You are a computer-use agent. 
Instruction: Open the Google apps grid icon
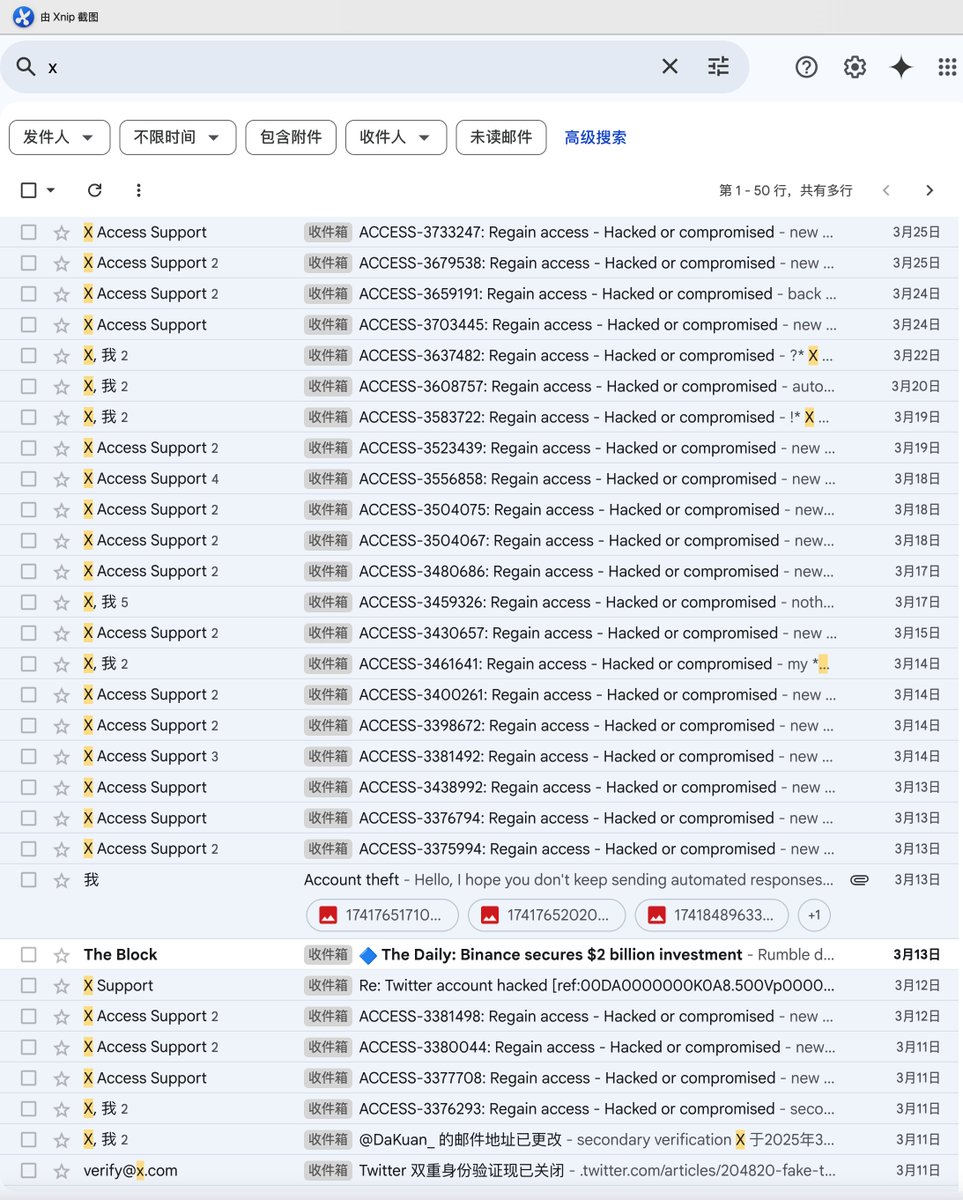[x=947, y=67]
